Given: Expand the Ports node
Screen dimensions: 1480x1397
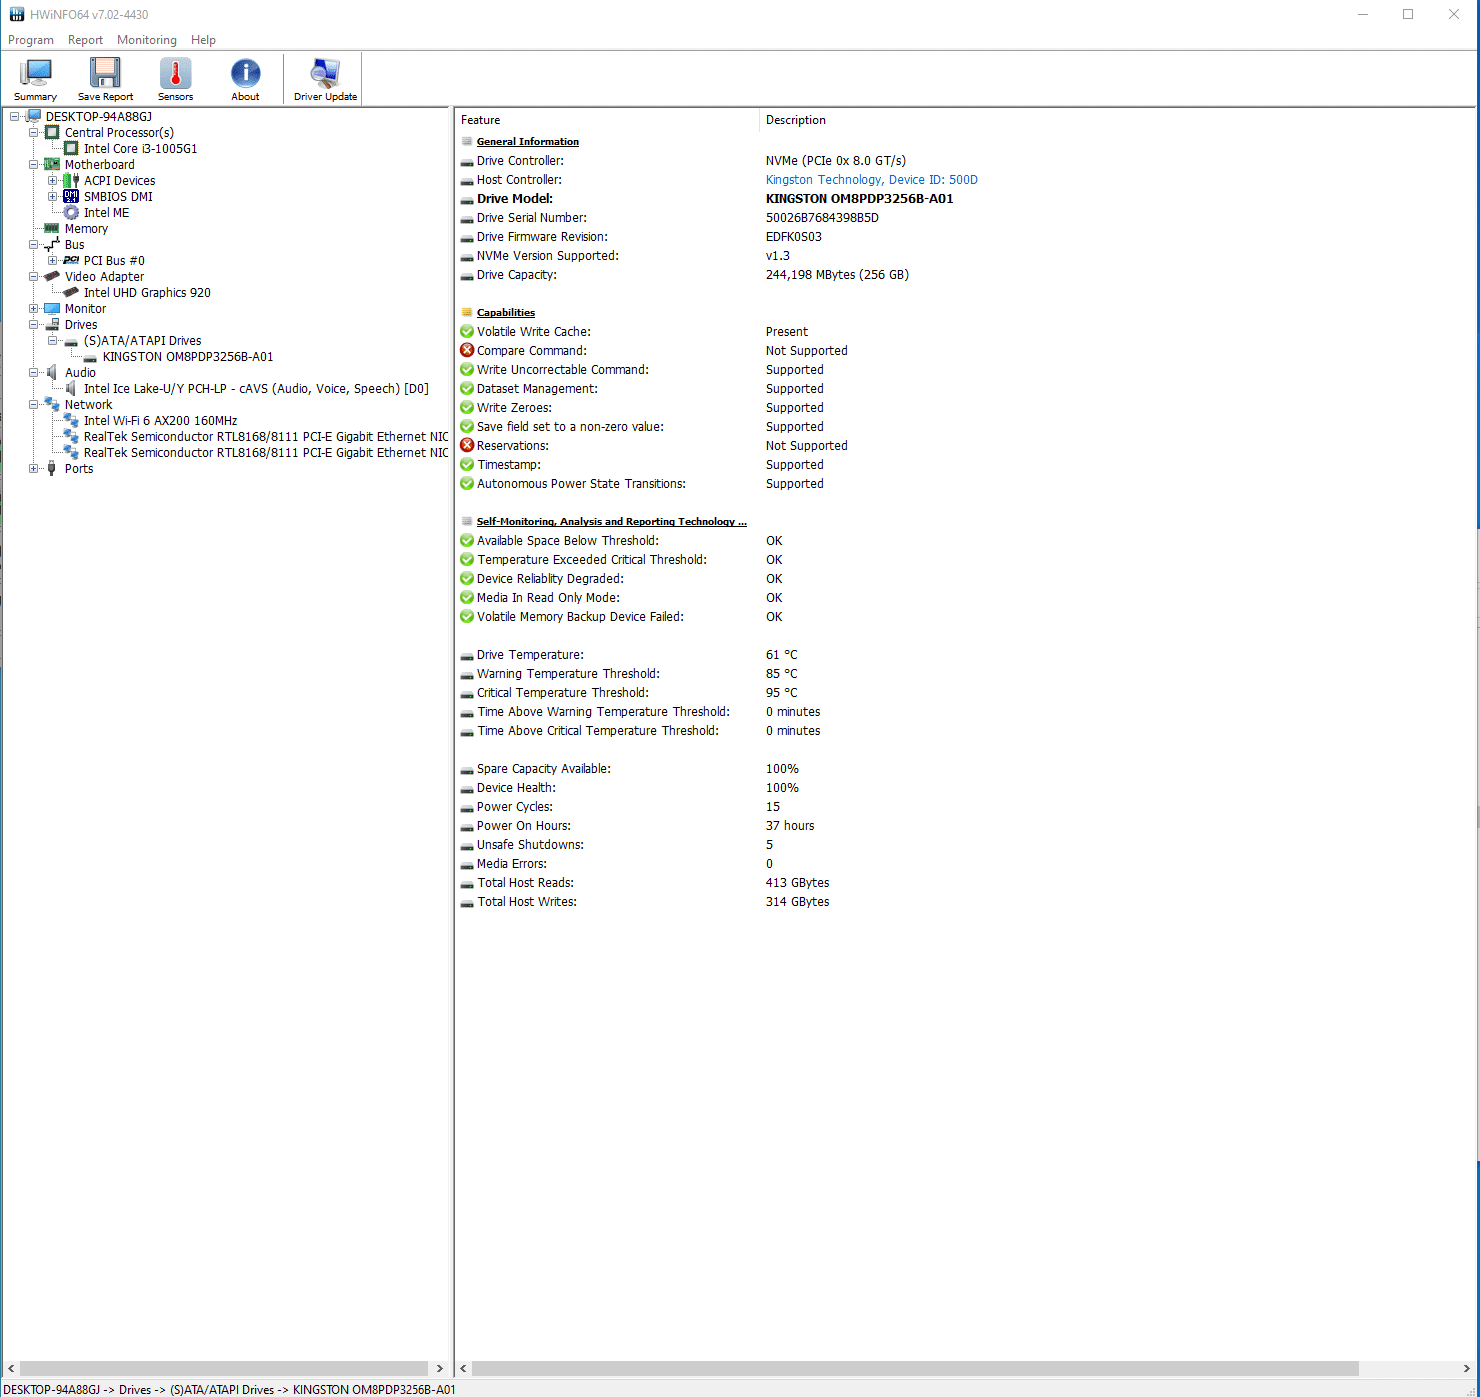Looking at the screenshot, I should tap(33, 469).
